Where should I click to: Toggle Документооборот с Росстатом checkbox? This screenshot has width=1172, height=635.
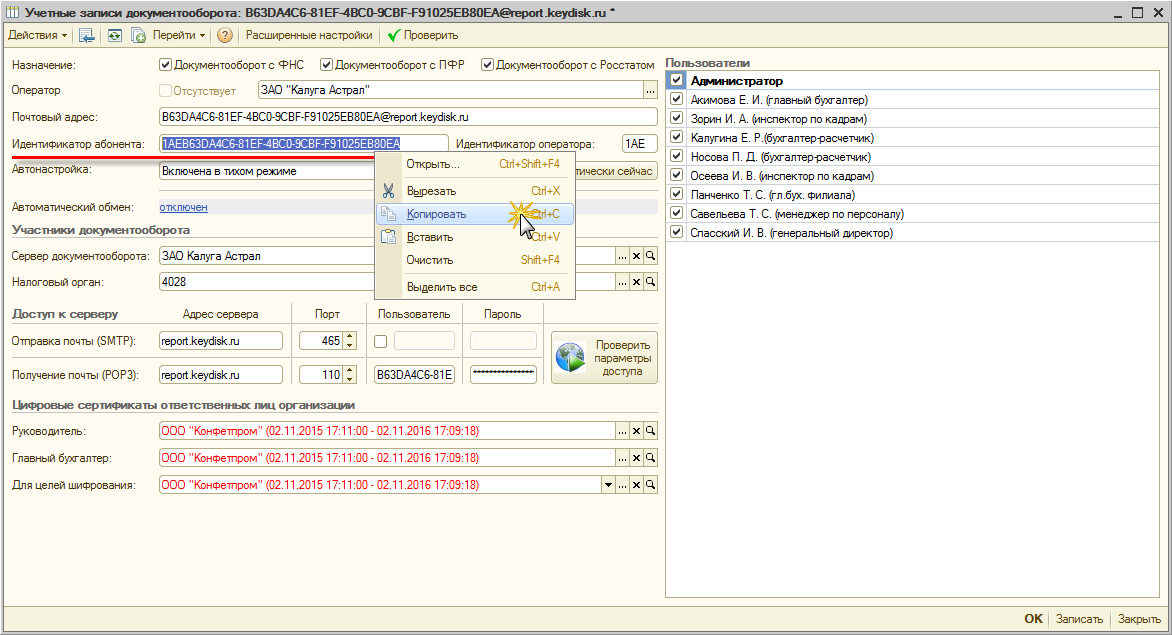487,65
